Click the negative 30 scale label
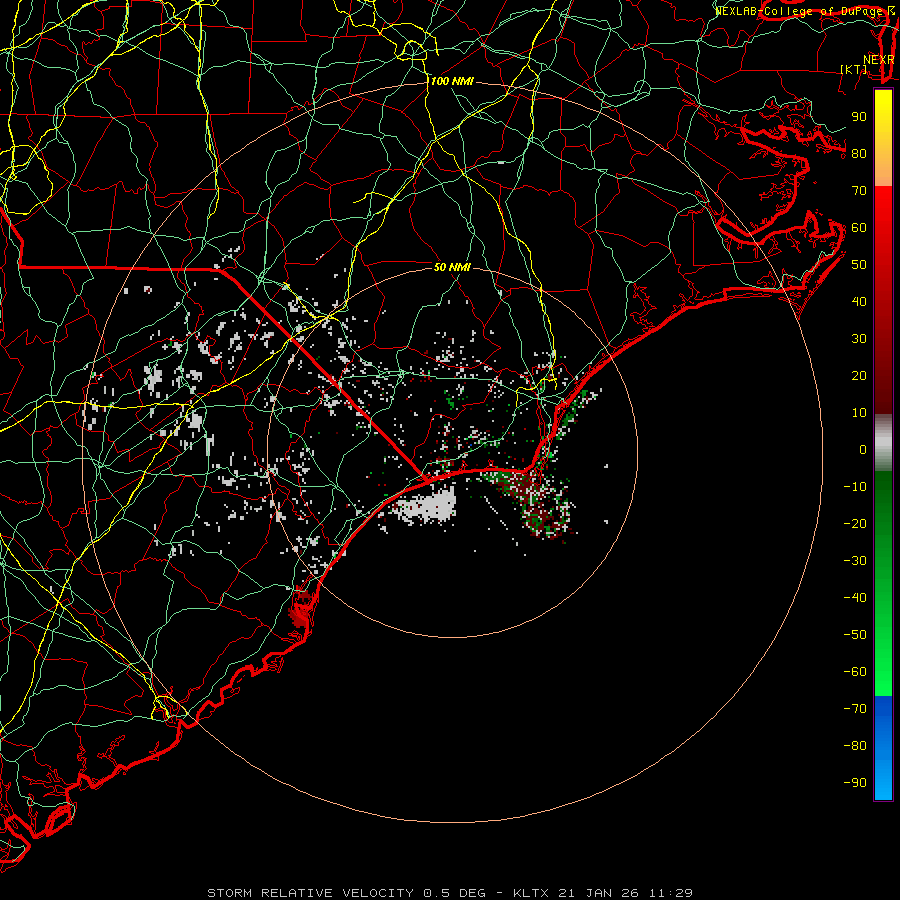900x900 pixels. point(855,561)
